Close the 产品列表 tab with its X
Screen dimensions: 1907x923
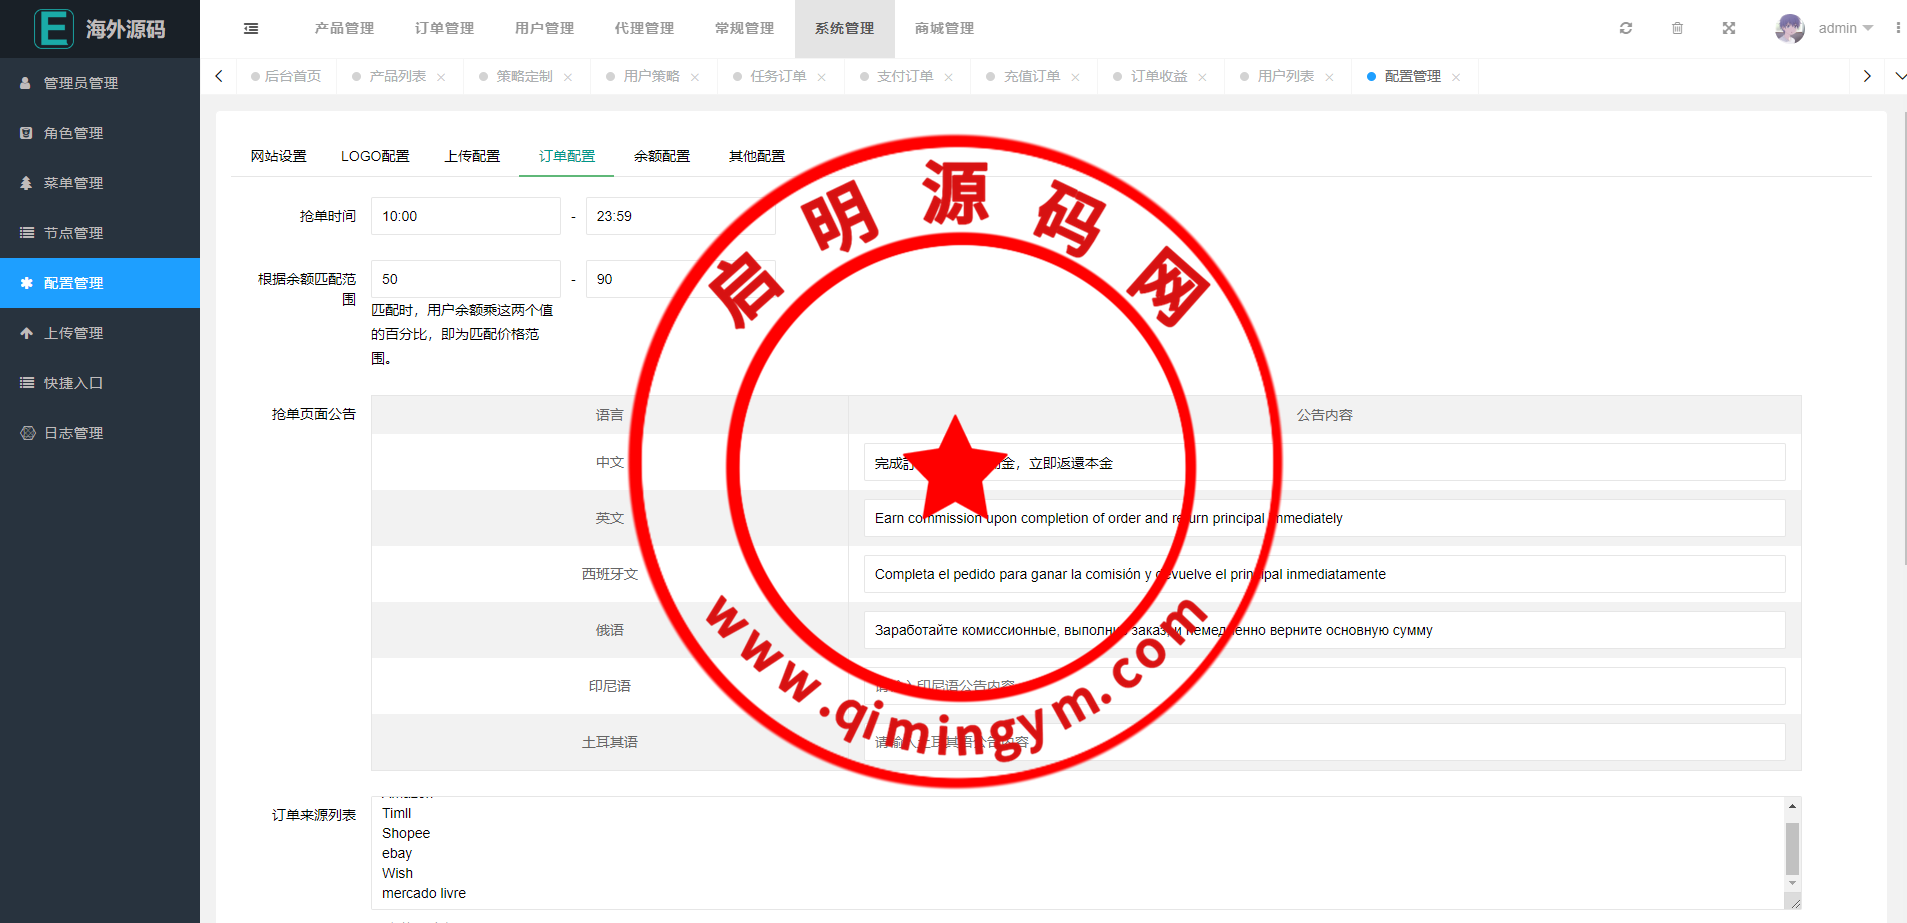(x=441, y=77)
